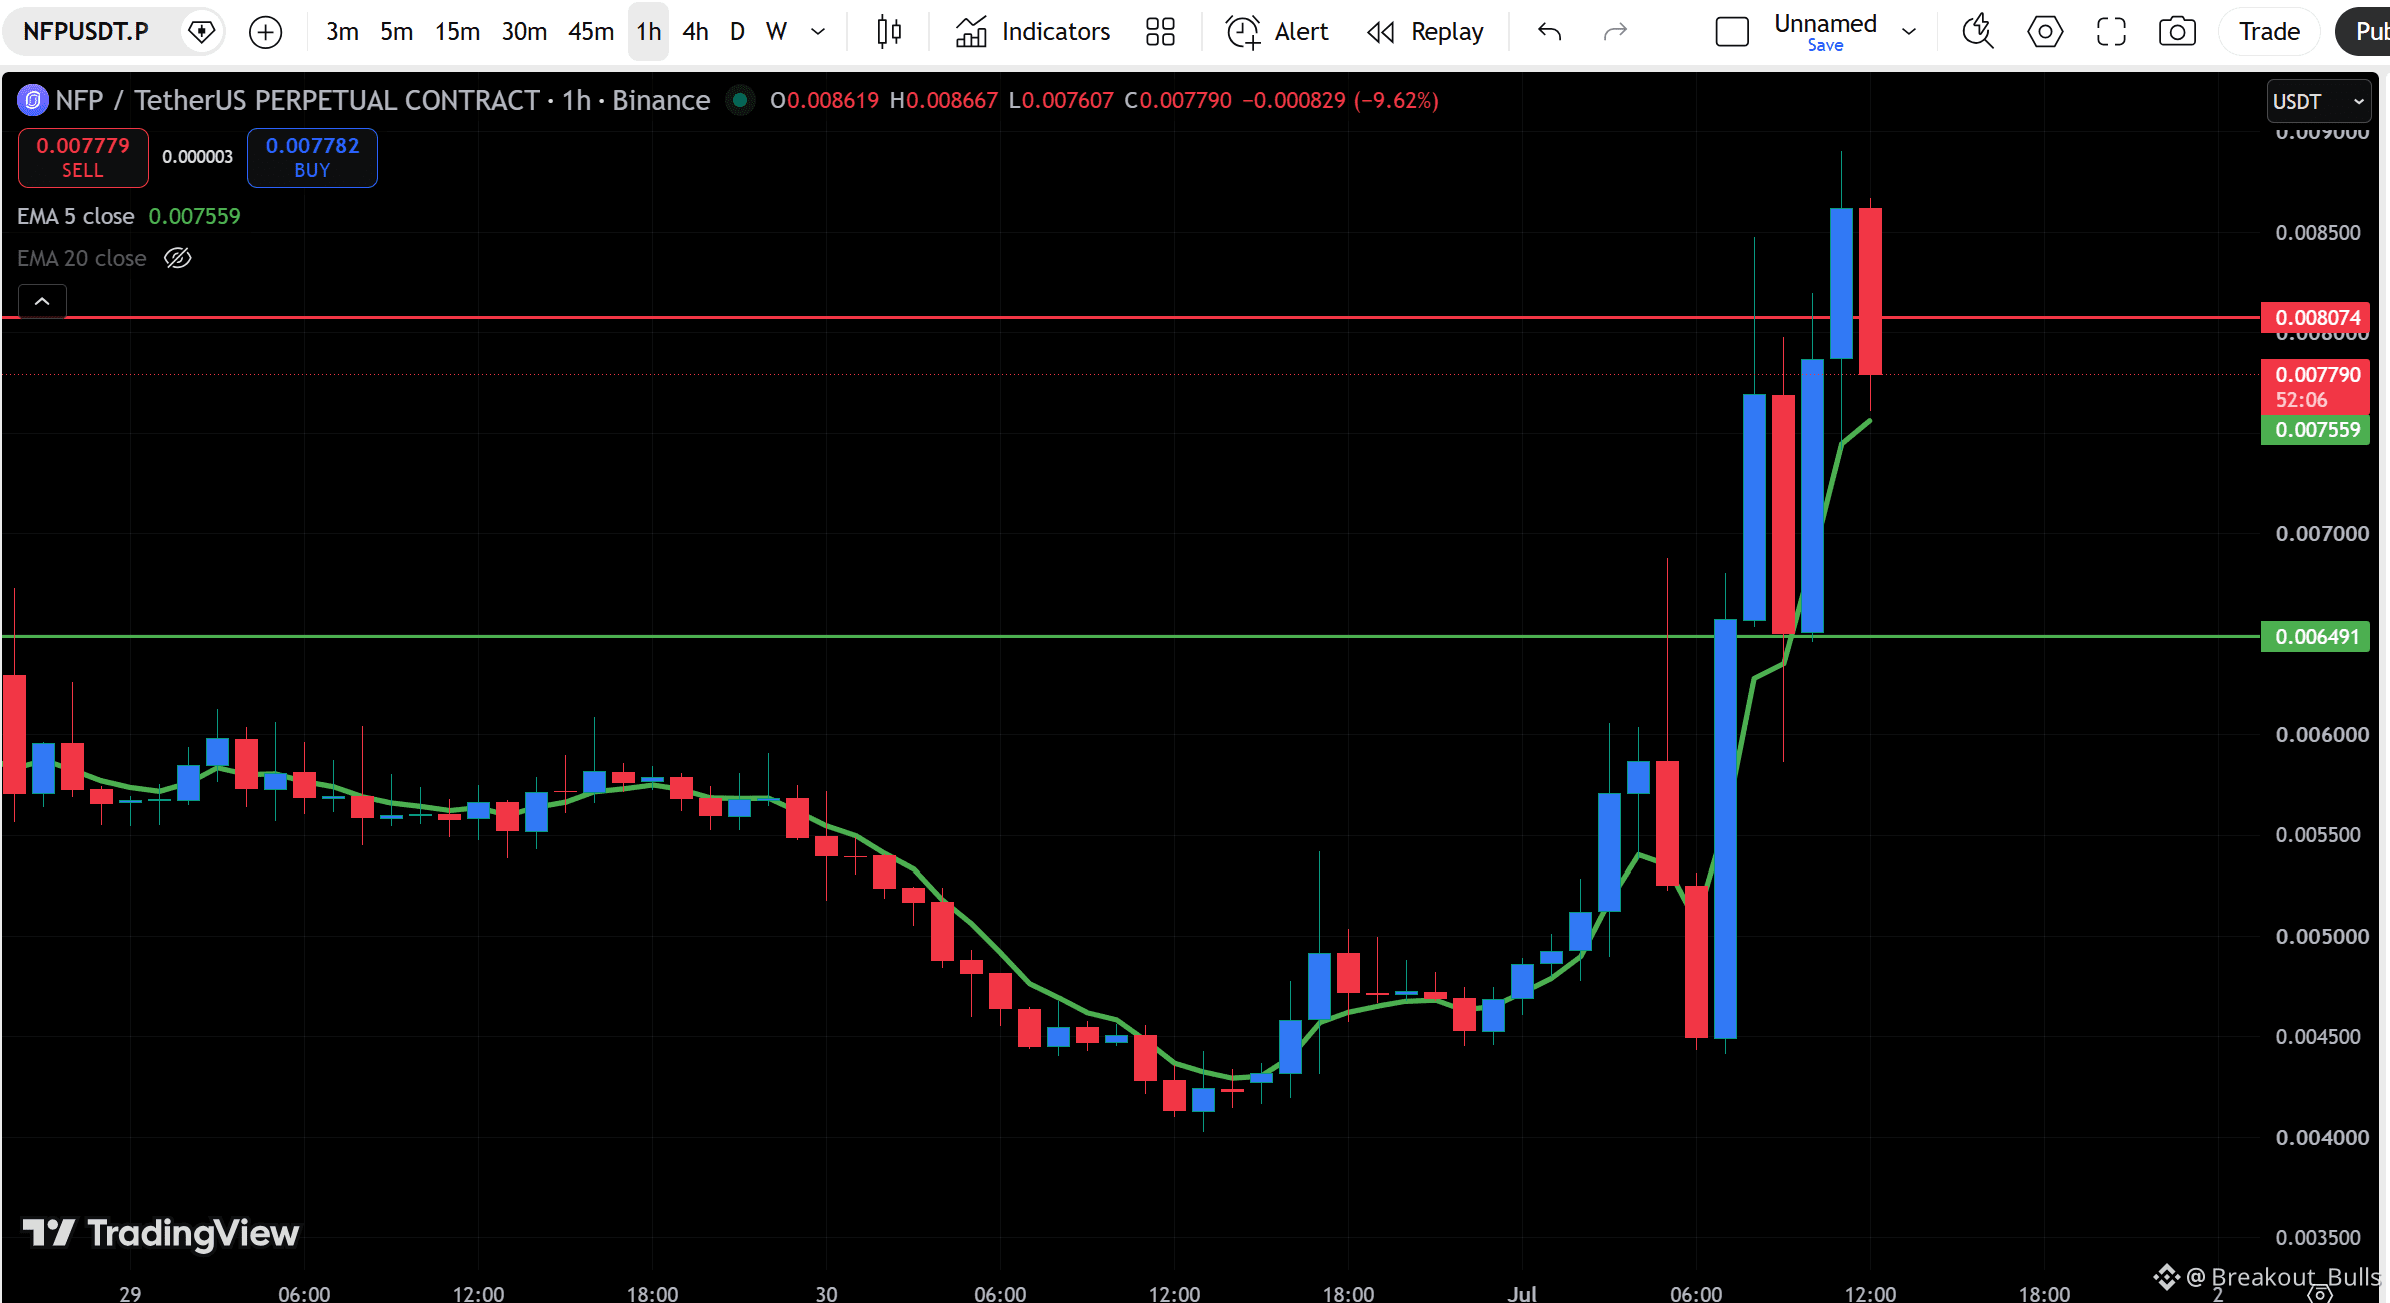The image size is (2390, 1303).
Task: Expand the layout name dropdown arrow
Action: (1909, 32)
